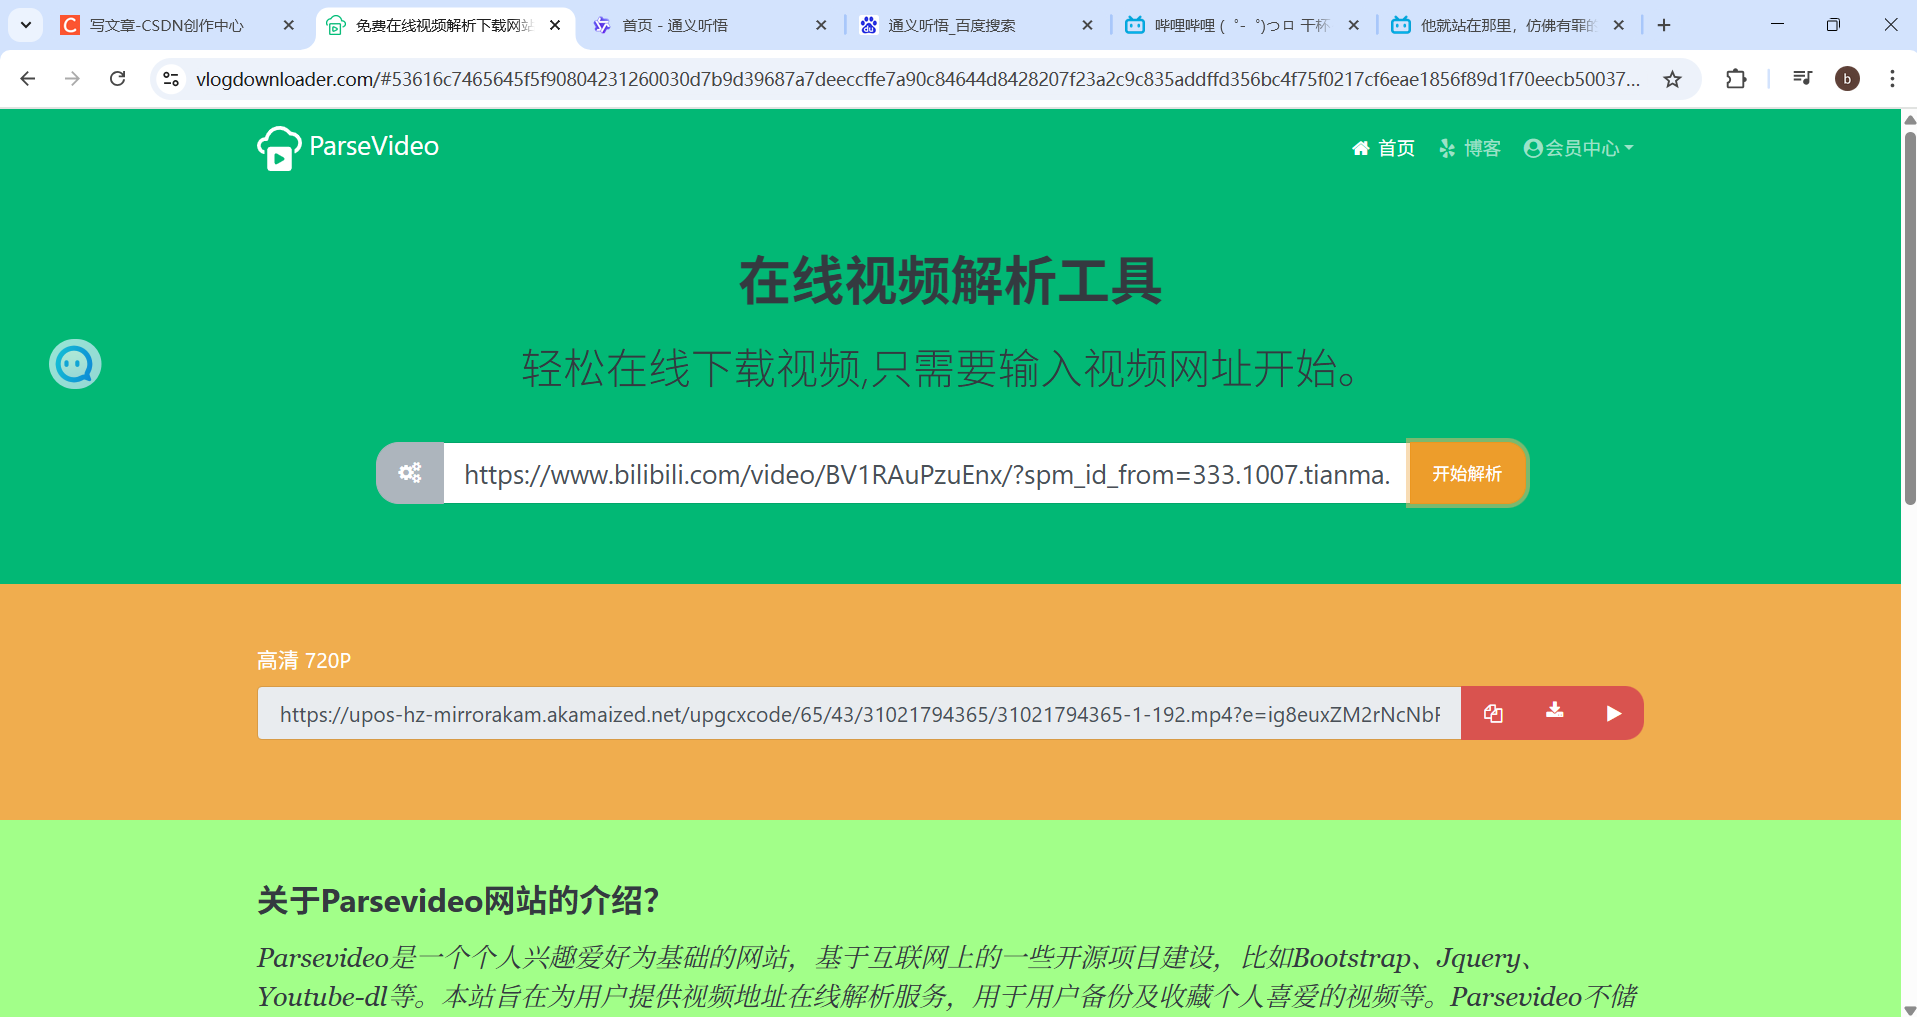The image size is (1917, 1017).
Task: Close the 哔哩哔哩 干杯 tab
Action: 1353,25
